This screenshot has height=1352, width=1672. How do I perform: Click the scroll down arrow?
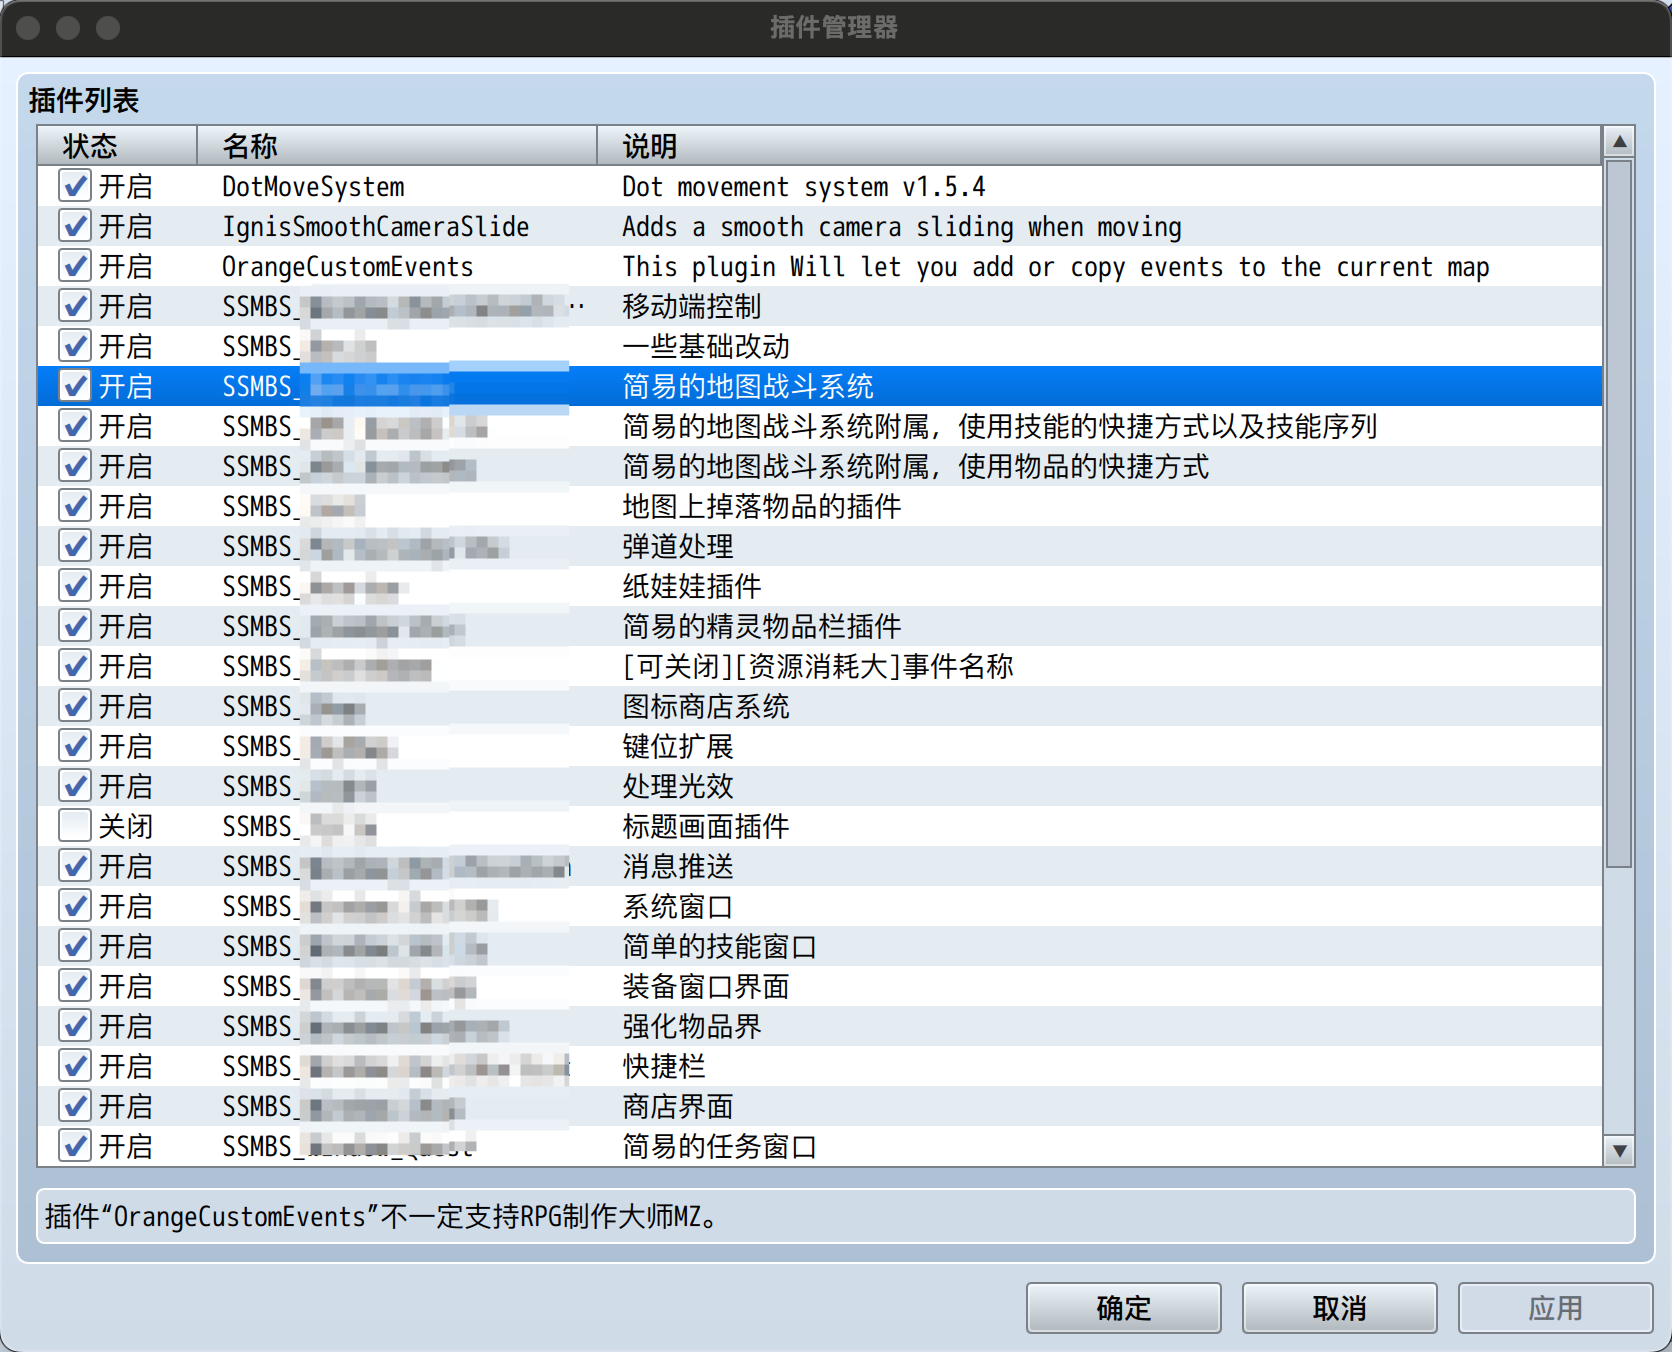click(1619, 1151)
